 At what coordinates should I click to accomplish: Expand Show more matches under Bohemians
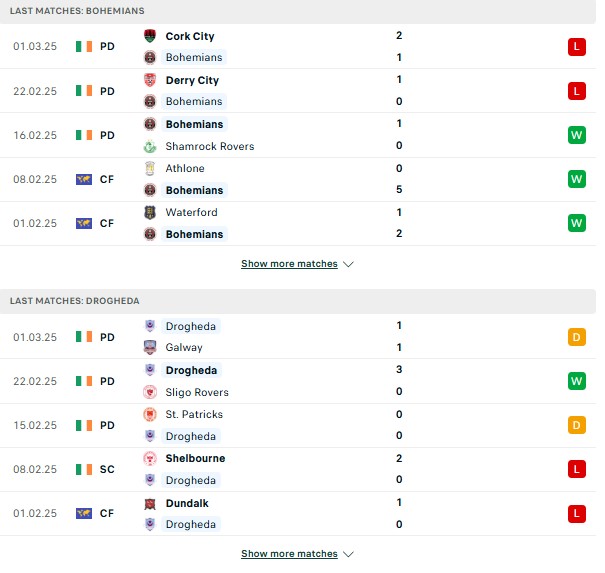pos(289,264)
